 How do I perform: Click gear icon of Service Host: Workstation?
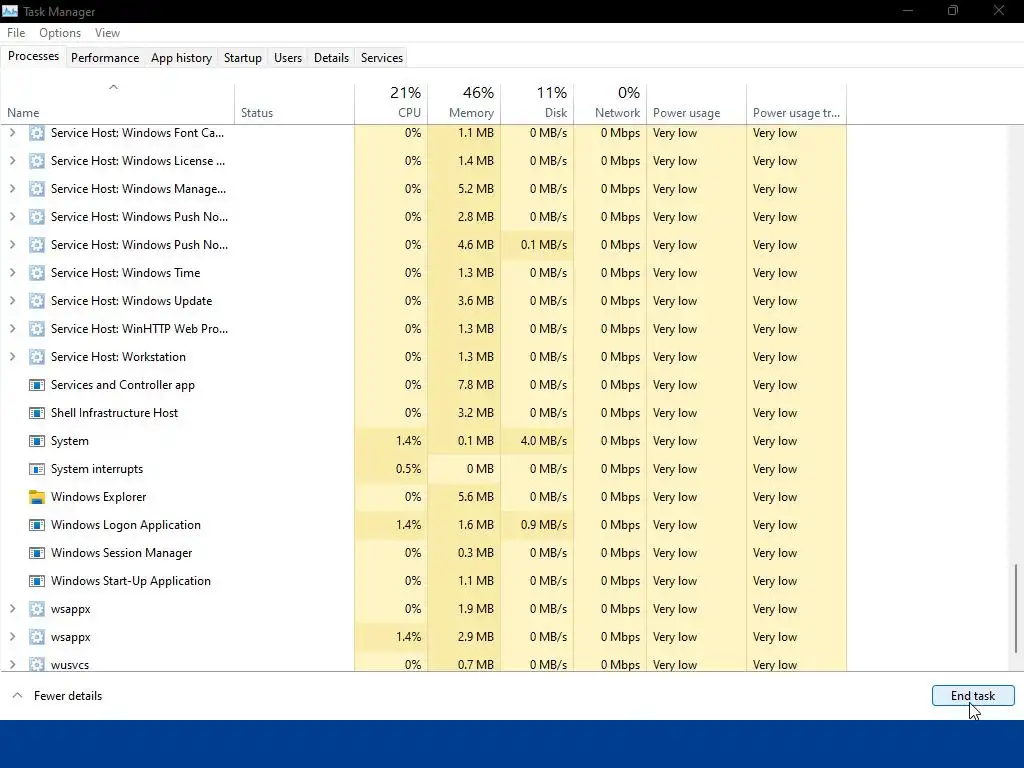[37, 357]
